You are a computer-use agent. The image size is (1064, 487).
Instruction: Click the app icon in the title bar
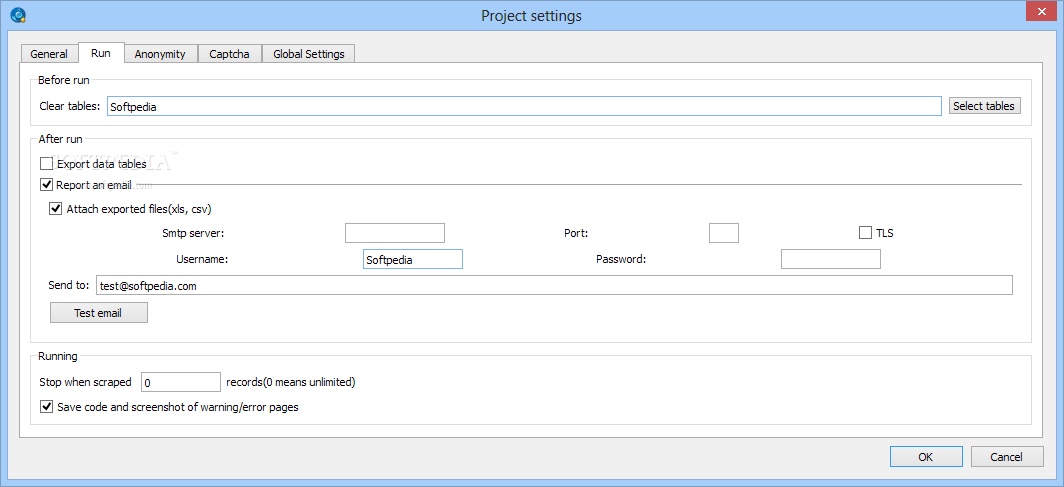click(18, 15)
